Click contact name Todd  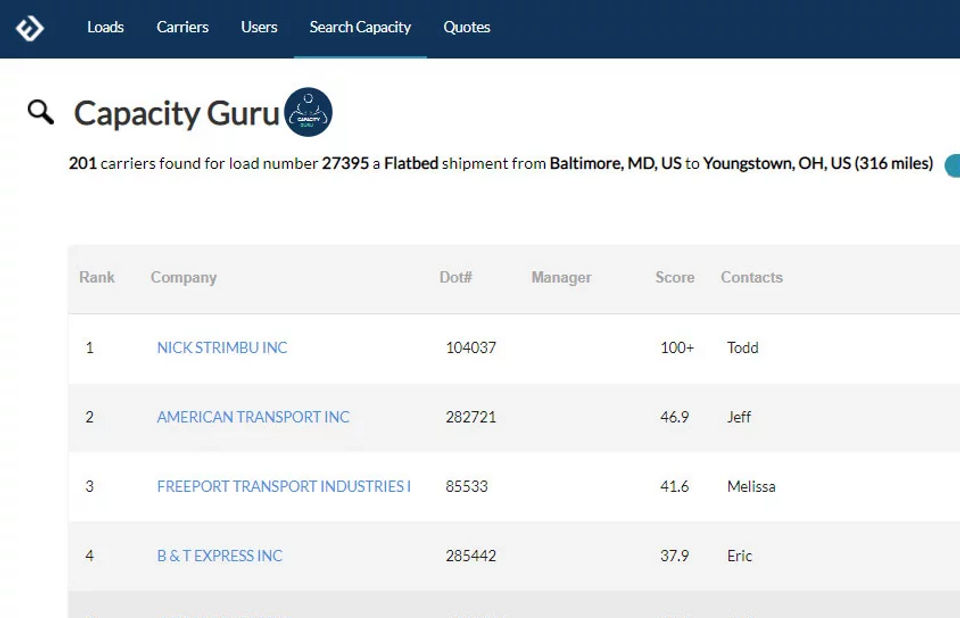coord(743,348)
